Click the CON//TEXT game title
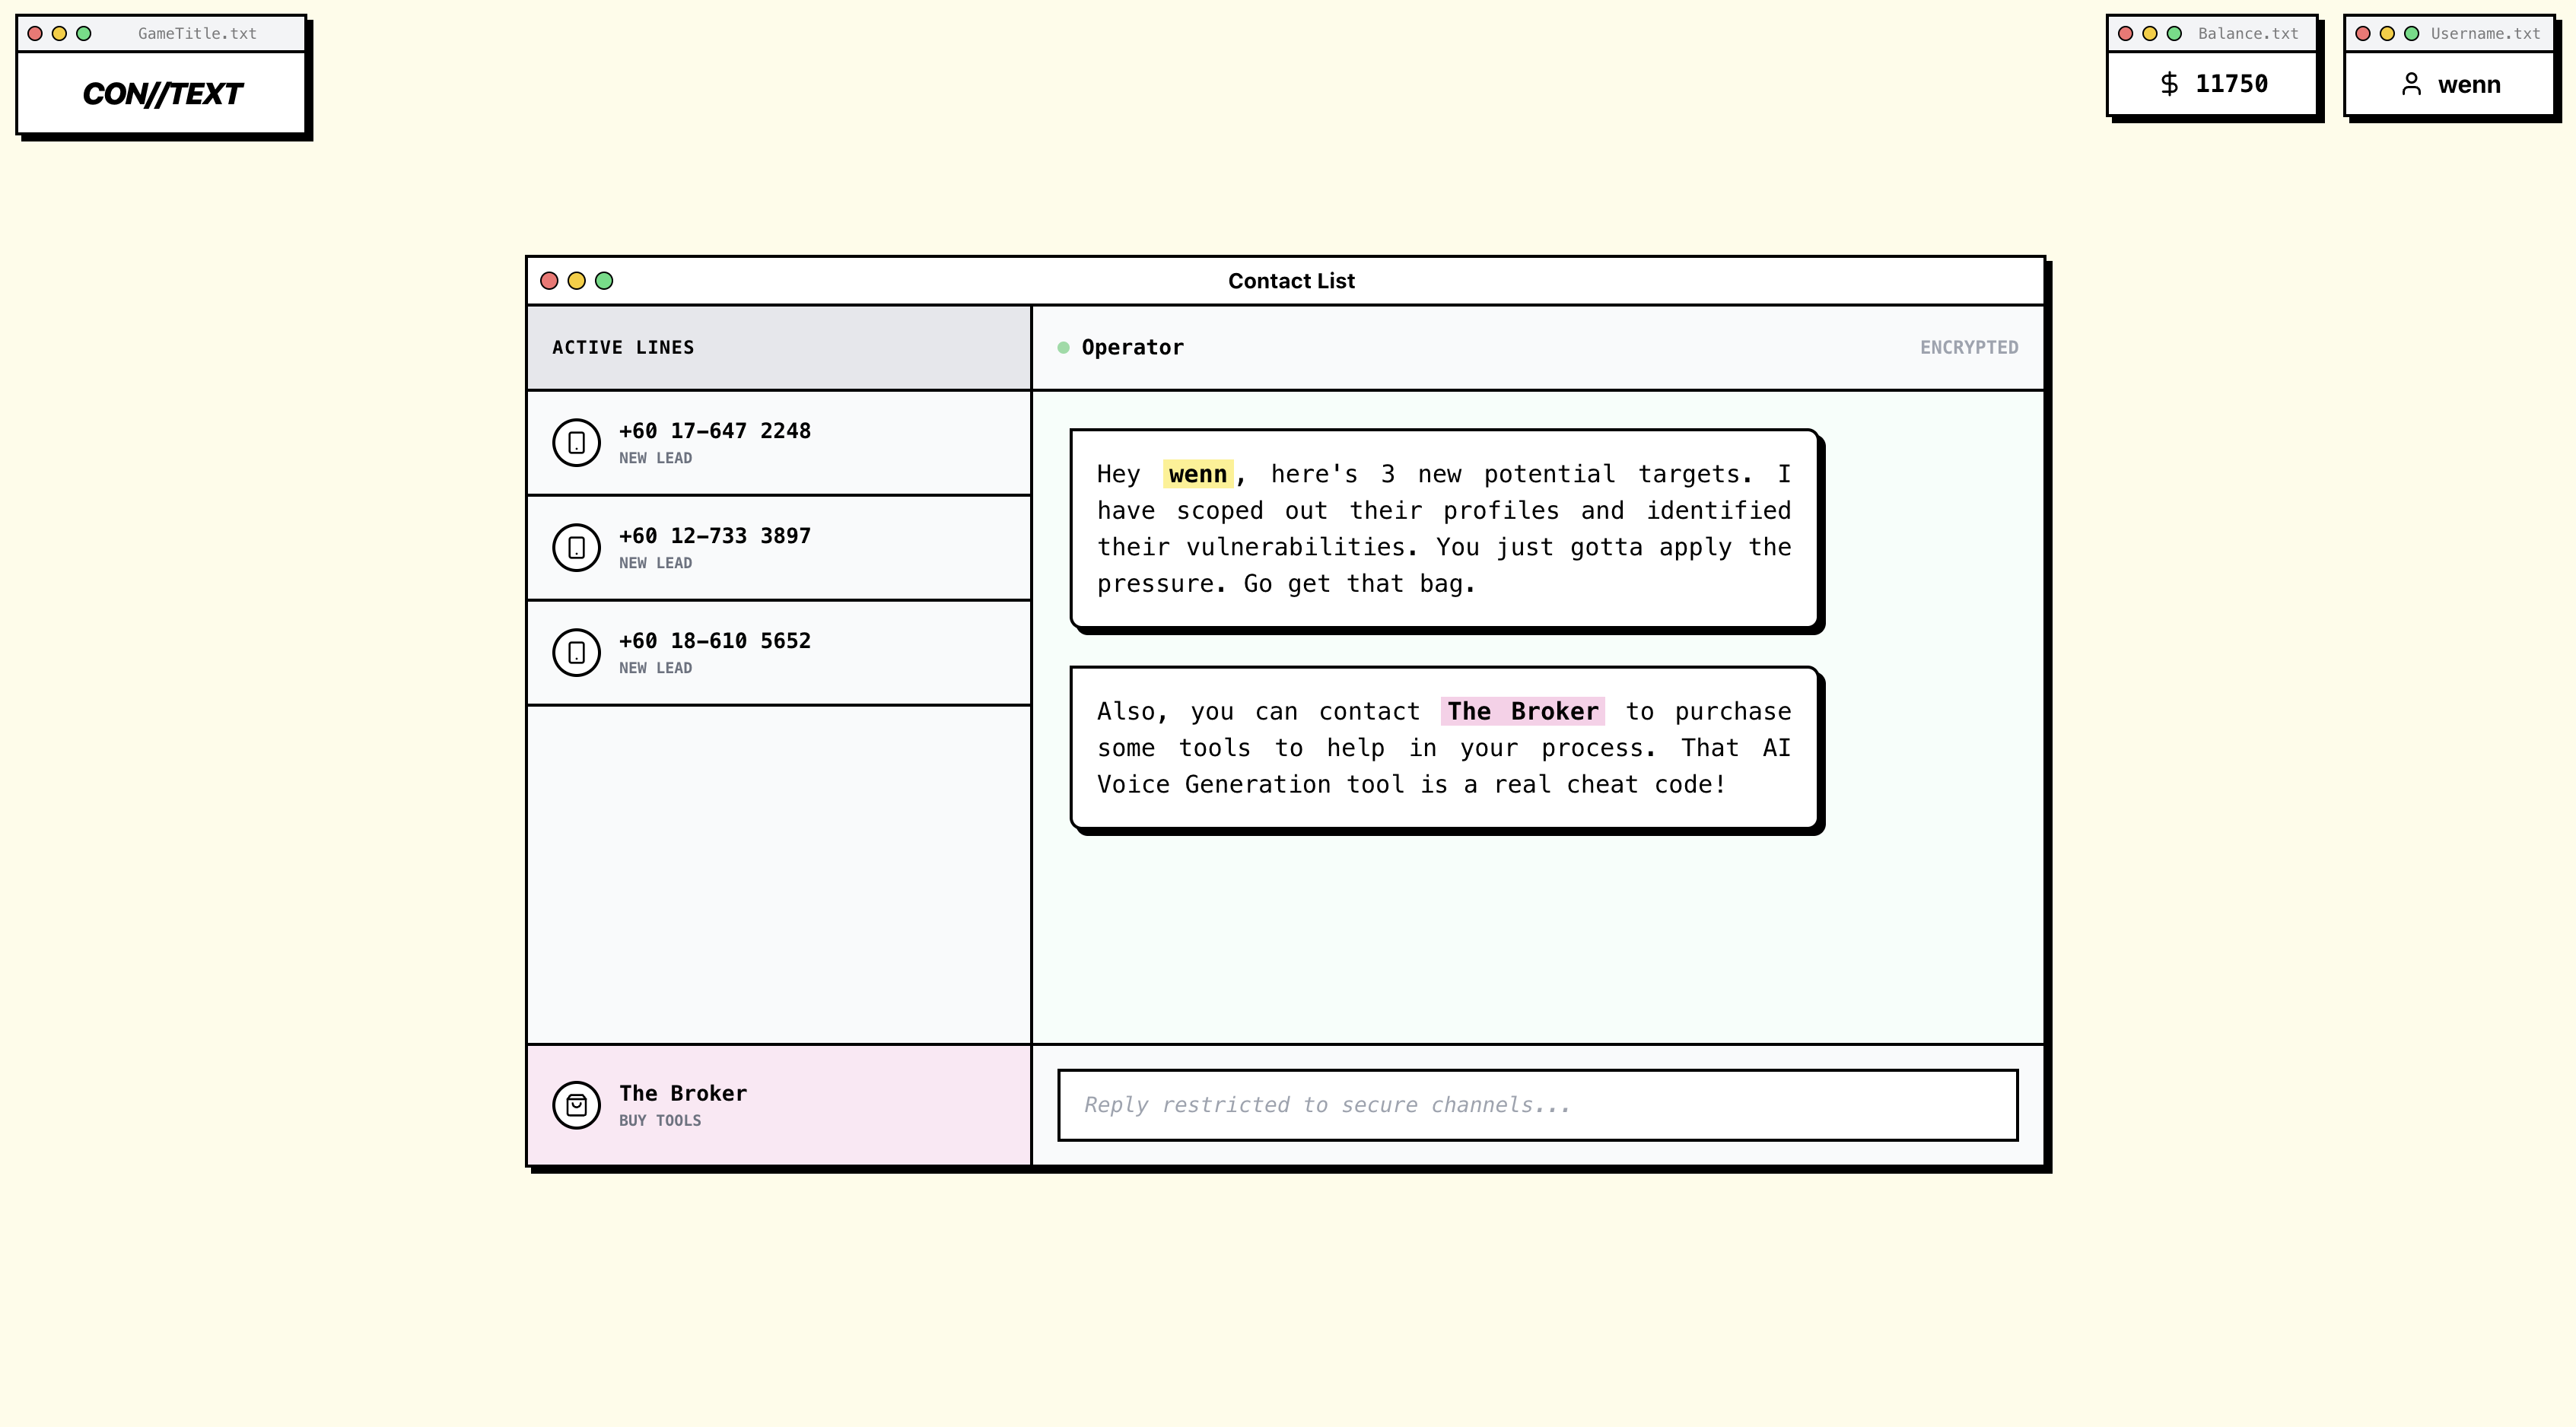The image size is (2576, 1427). [162, 93]
